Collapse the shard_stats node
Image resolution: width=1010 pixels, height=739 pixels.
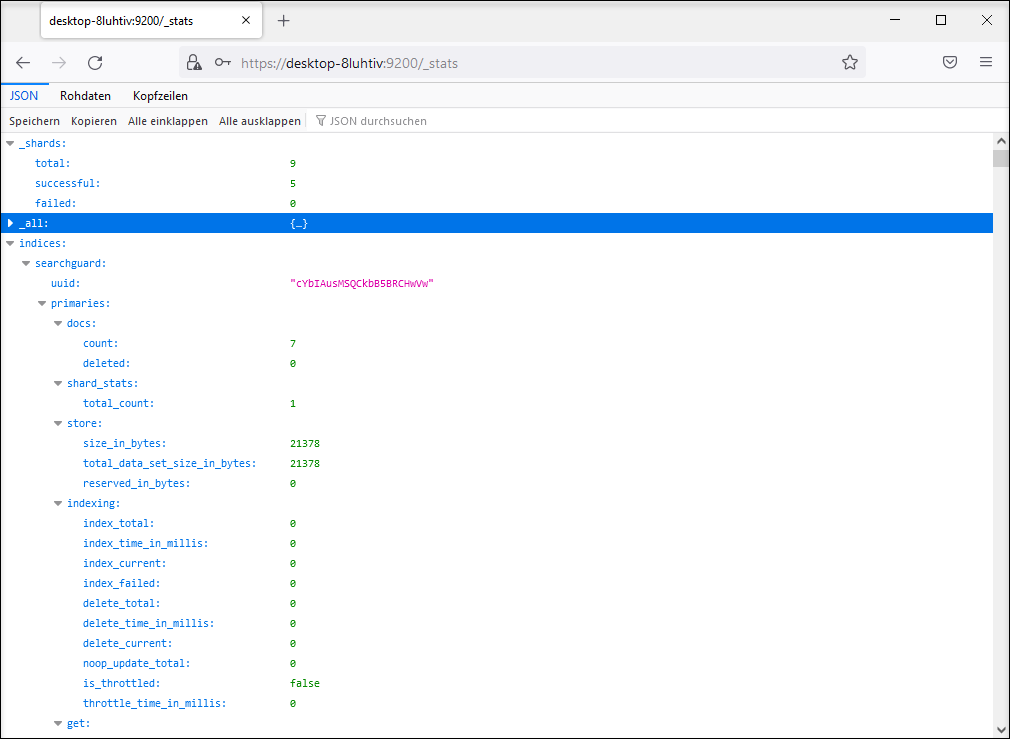click(58, 383)
